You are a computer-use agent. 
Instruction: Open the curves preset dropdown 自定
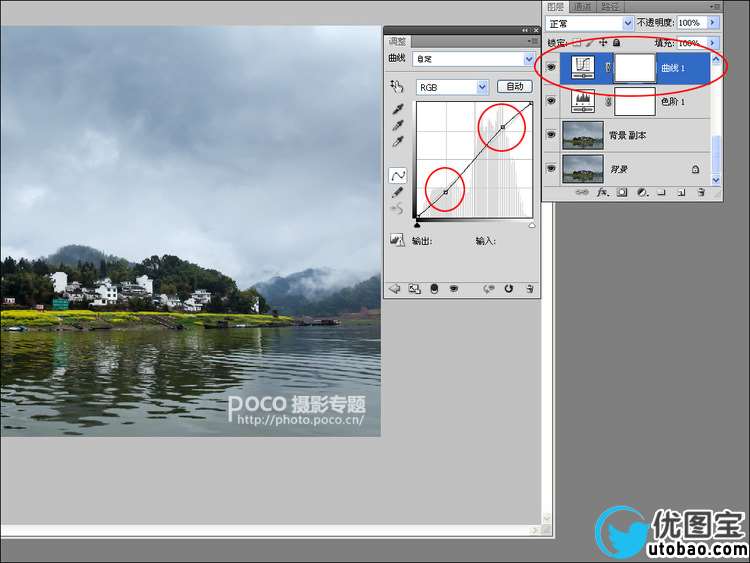(474, 59)
